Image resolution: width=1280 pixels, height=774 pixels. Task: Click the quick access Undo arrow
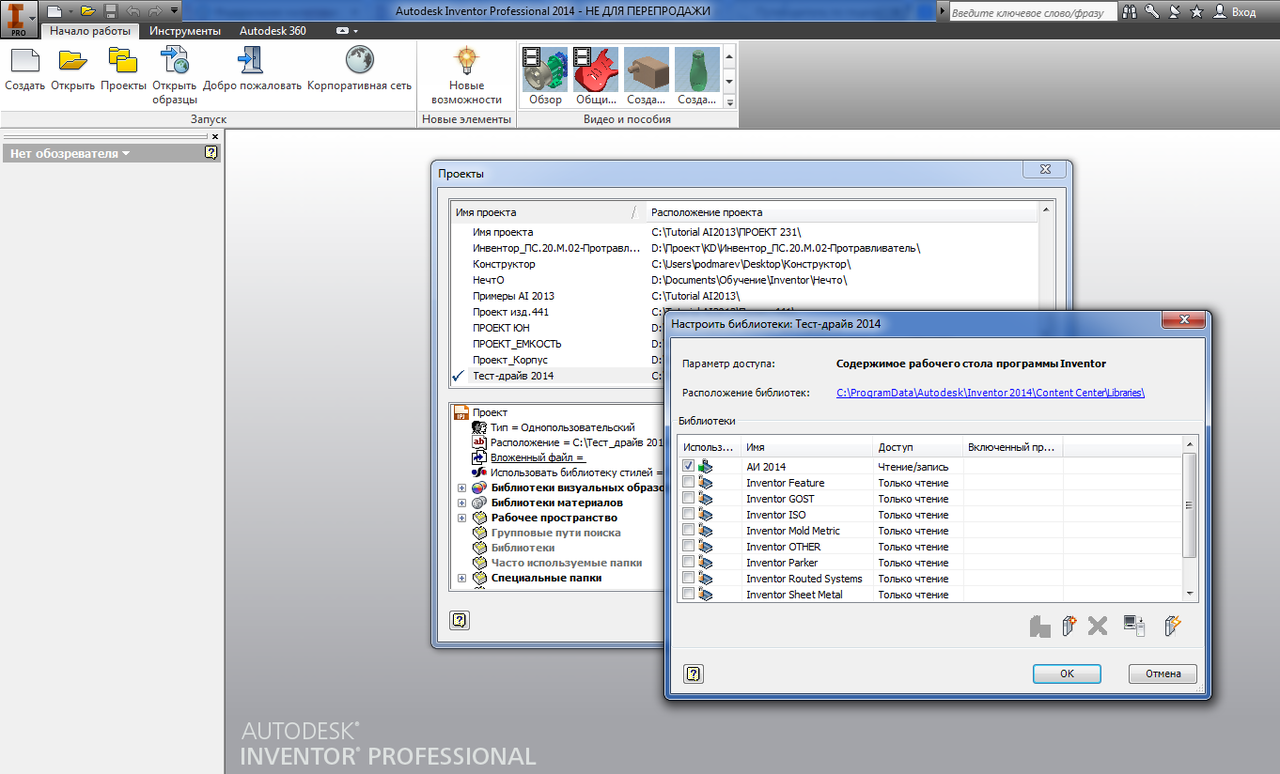tap(132, 11)
